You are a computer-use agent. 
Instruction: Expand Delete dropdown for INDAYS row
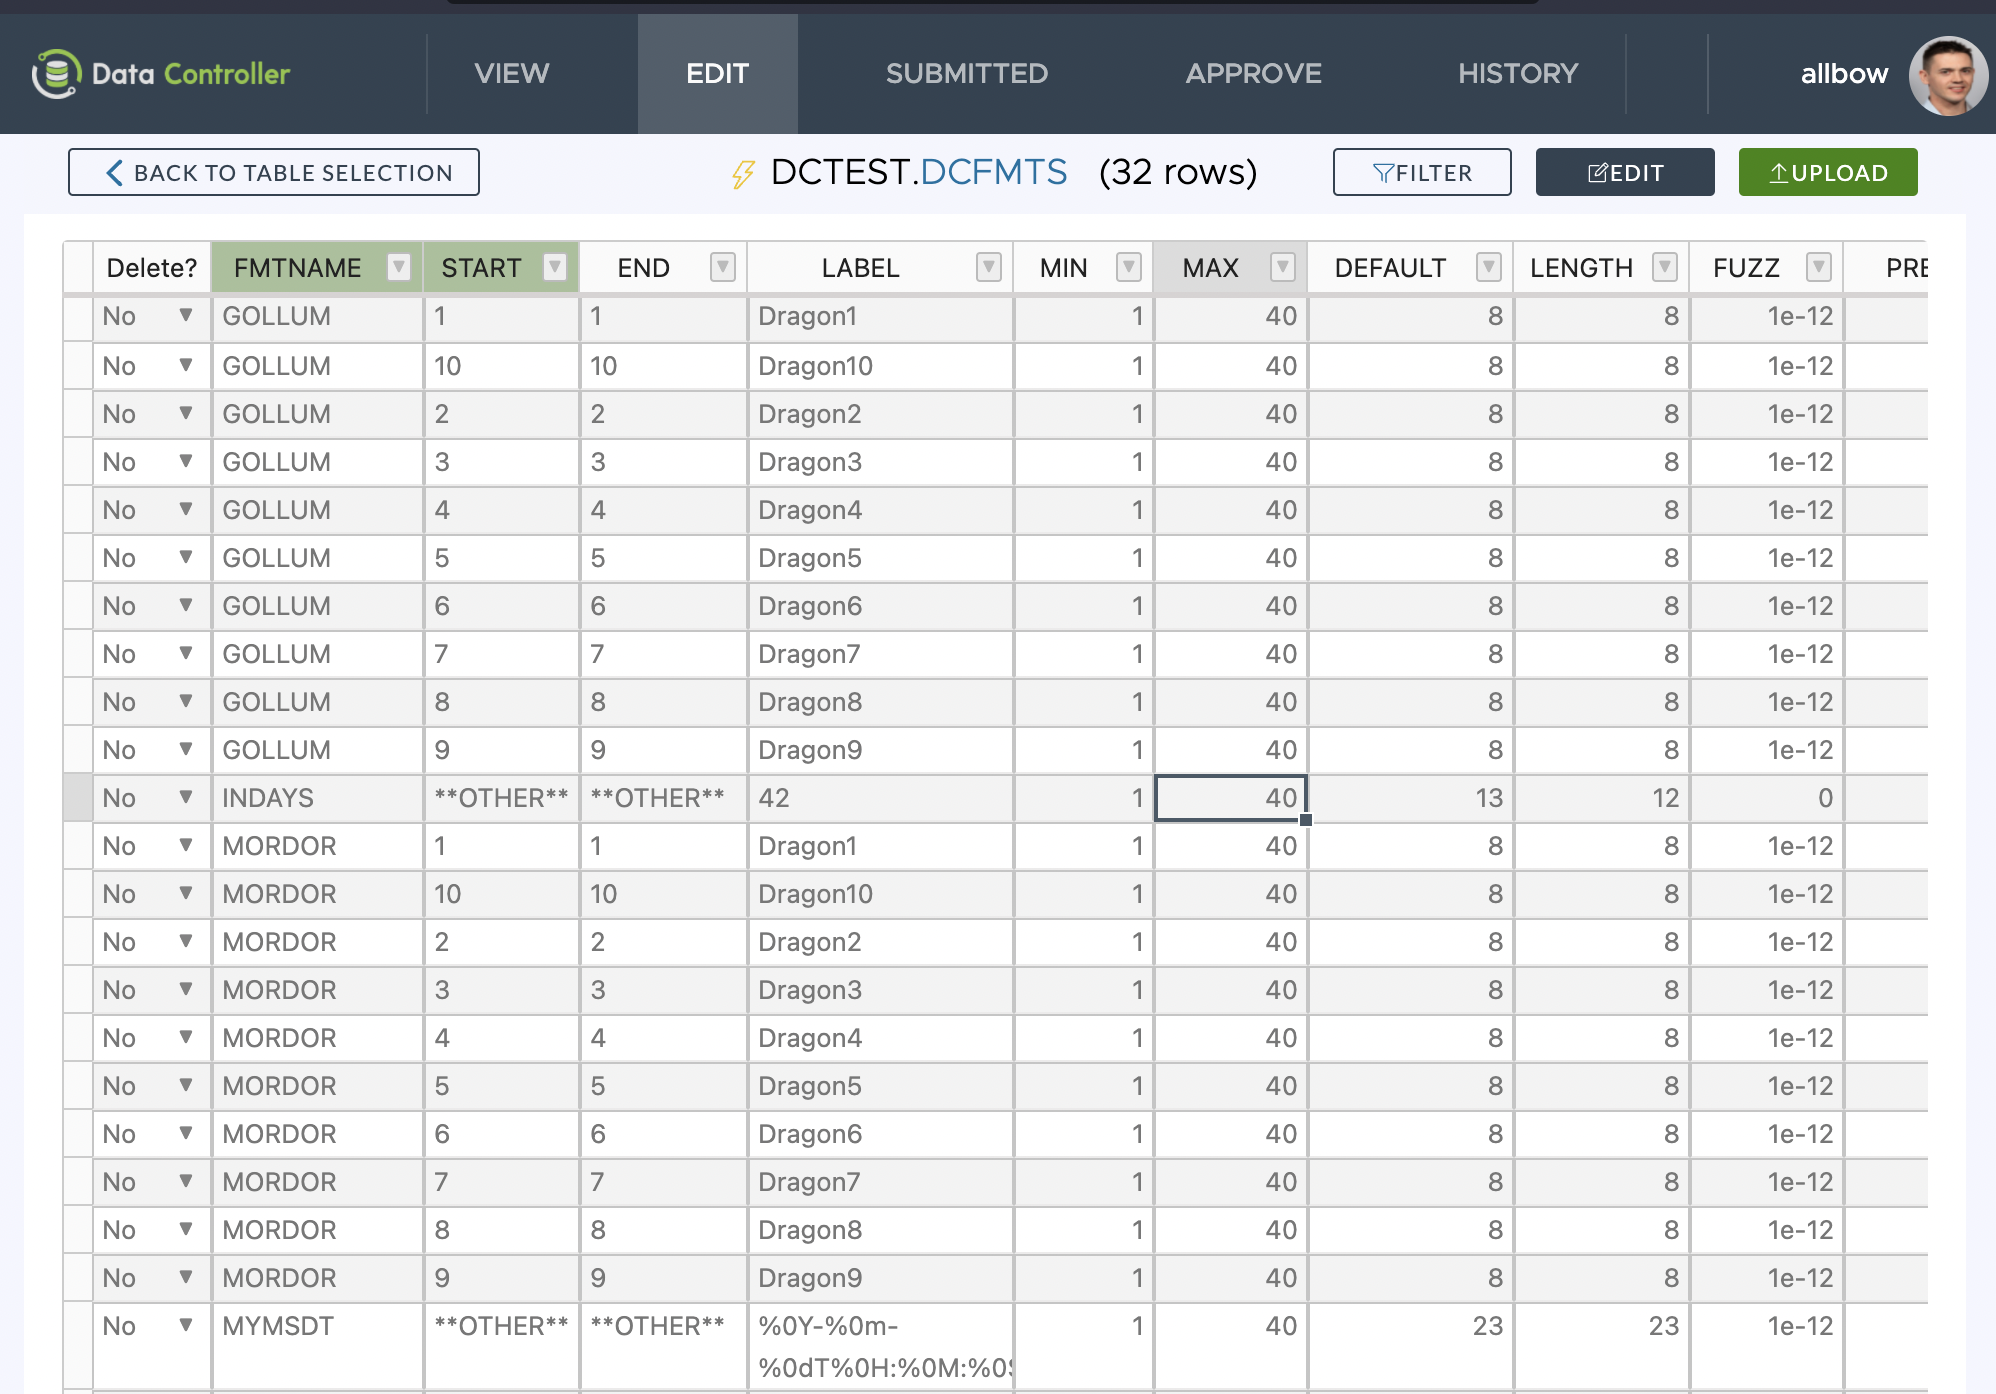tap(186, 797)
